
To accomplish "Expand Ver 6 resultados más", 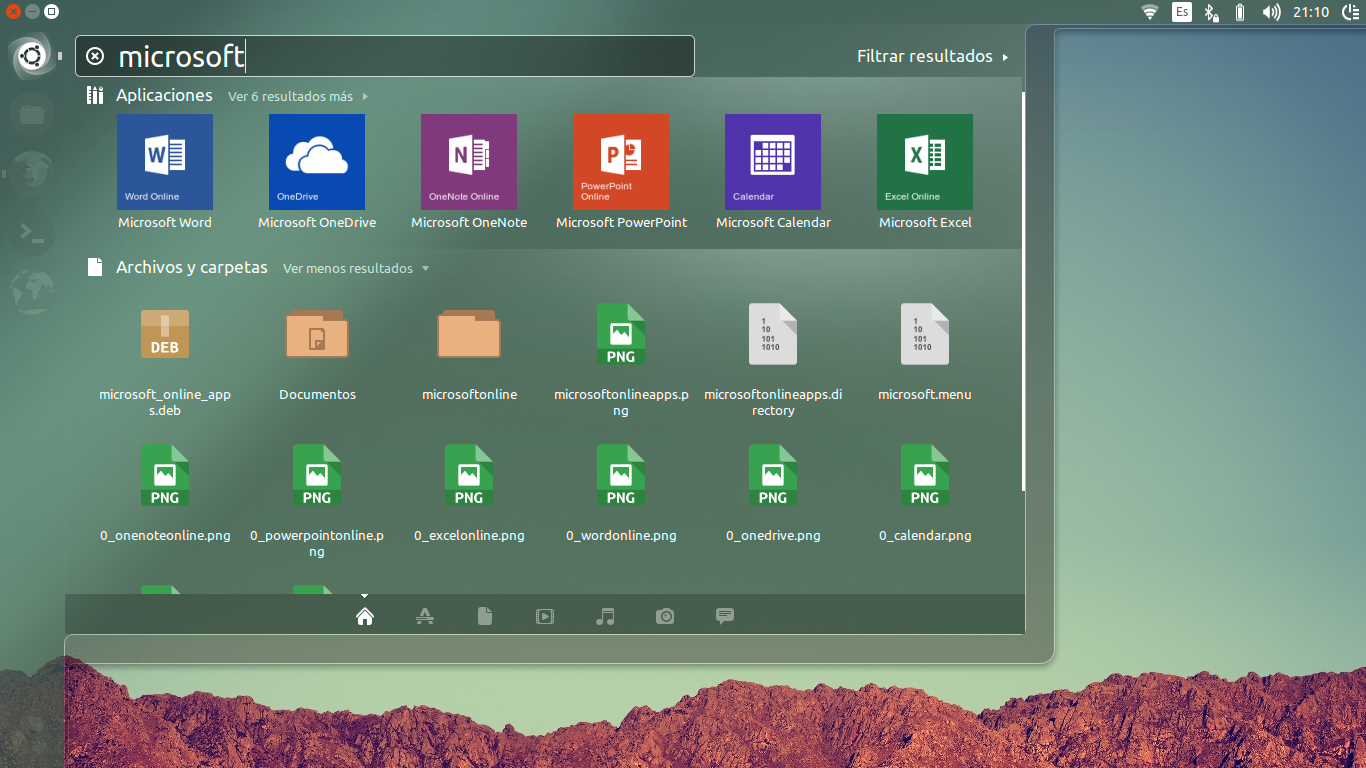I will 298,97.
